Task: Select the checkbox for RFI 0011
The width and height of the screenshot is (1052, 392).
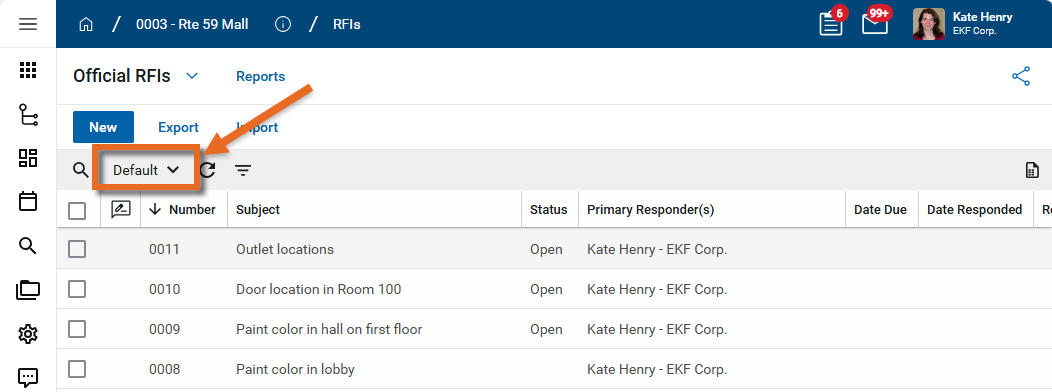Action: (x=77, y=249)
